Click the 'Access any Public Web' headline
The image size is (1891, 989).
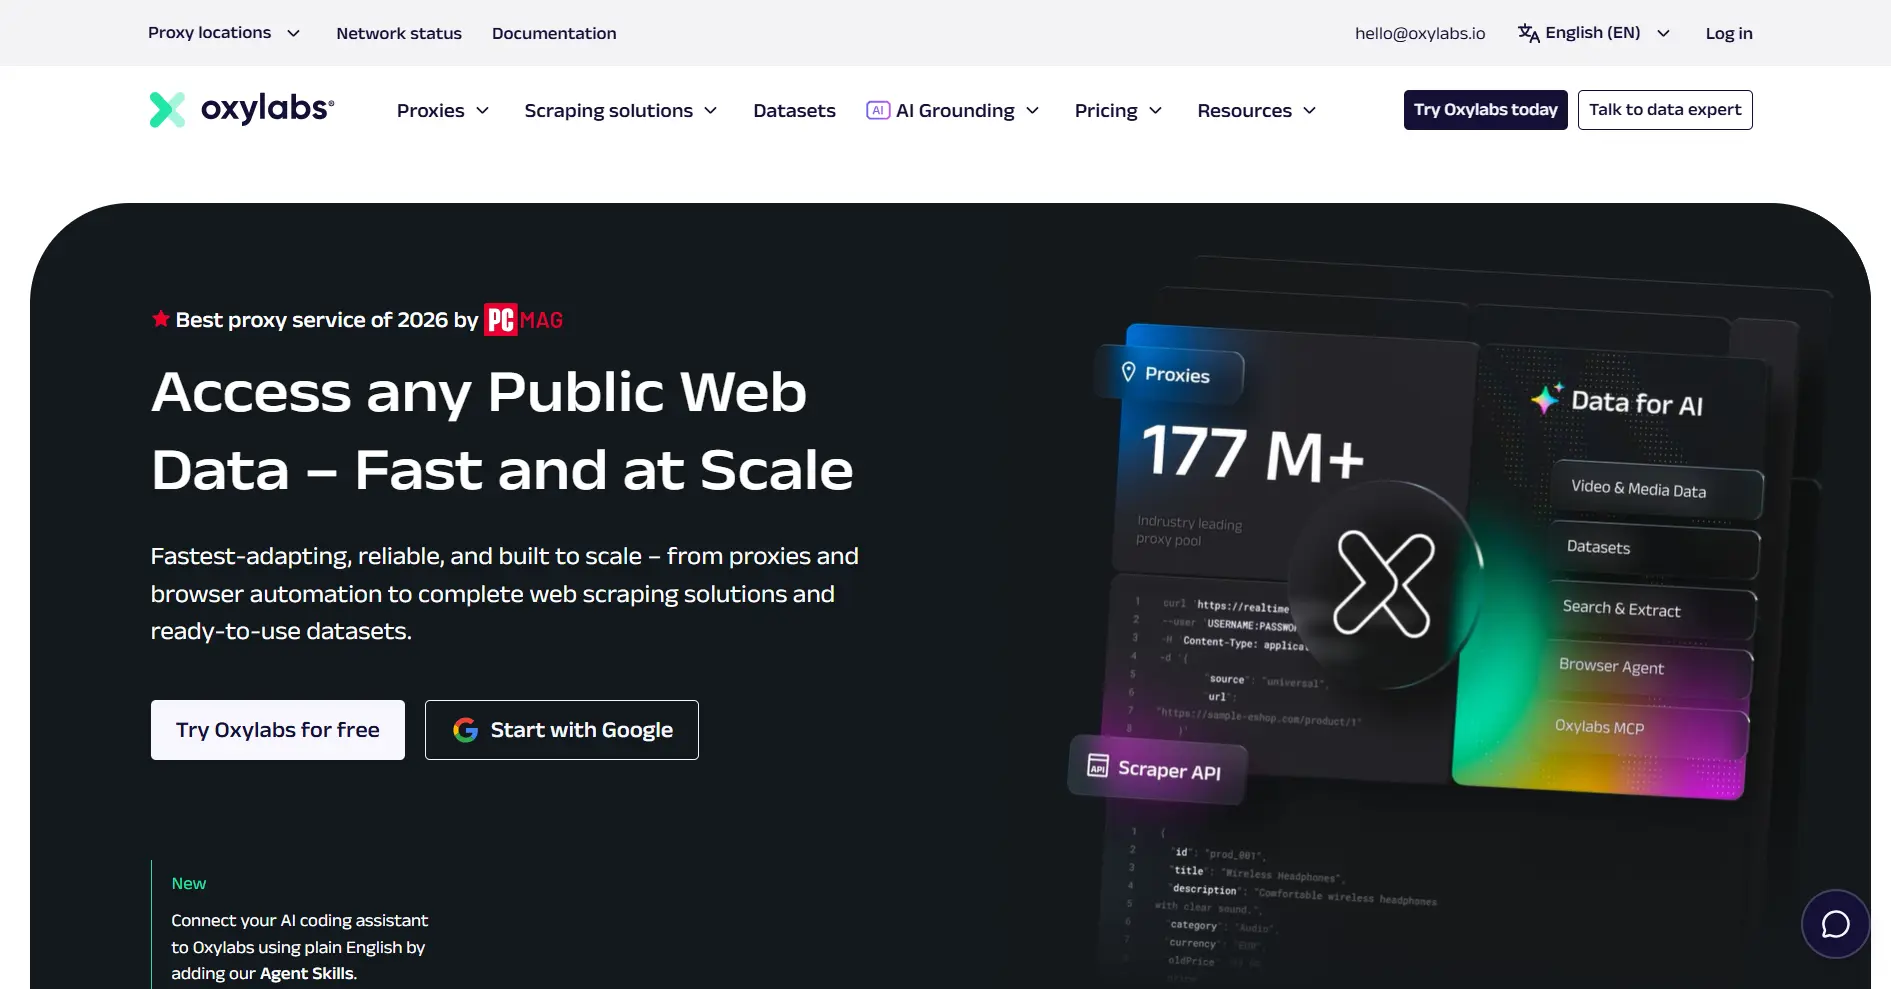(x=479, y=392)
